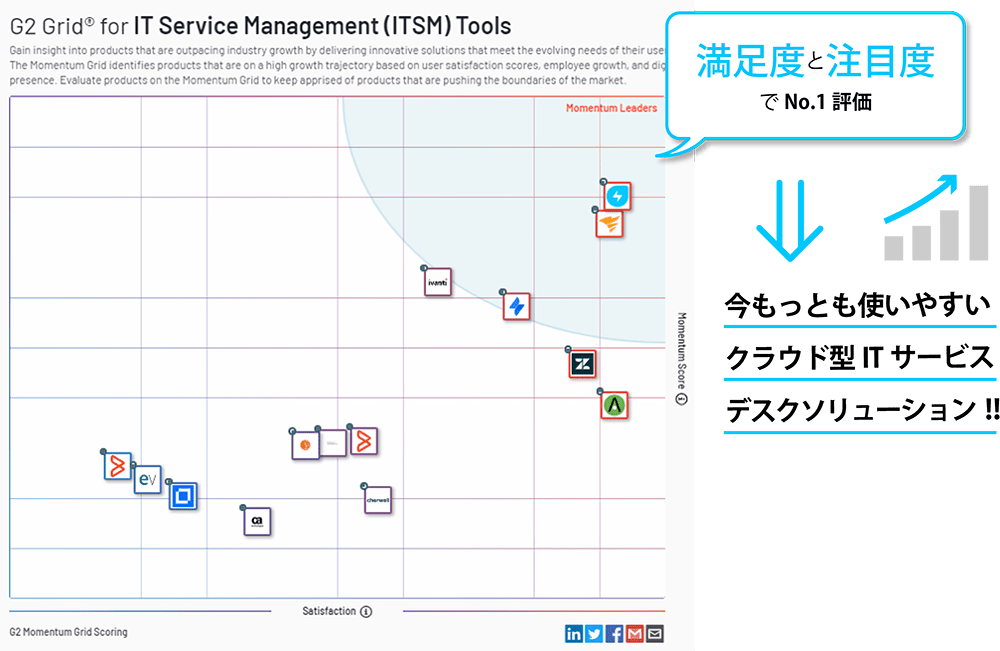This screenshot has height=651, width=1000.
Task: Click the '満足度と注目度' callout headline
Action: 816,61
